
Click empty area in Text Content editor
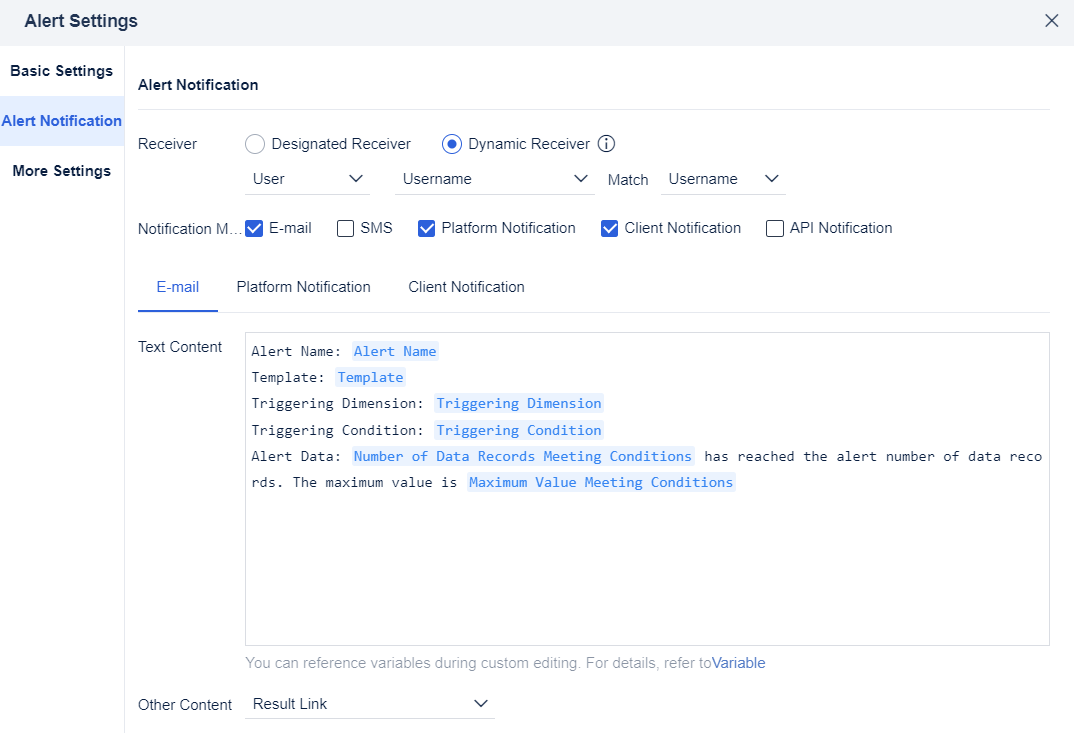(647, 568)
